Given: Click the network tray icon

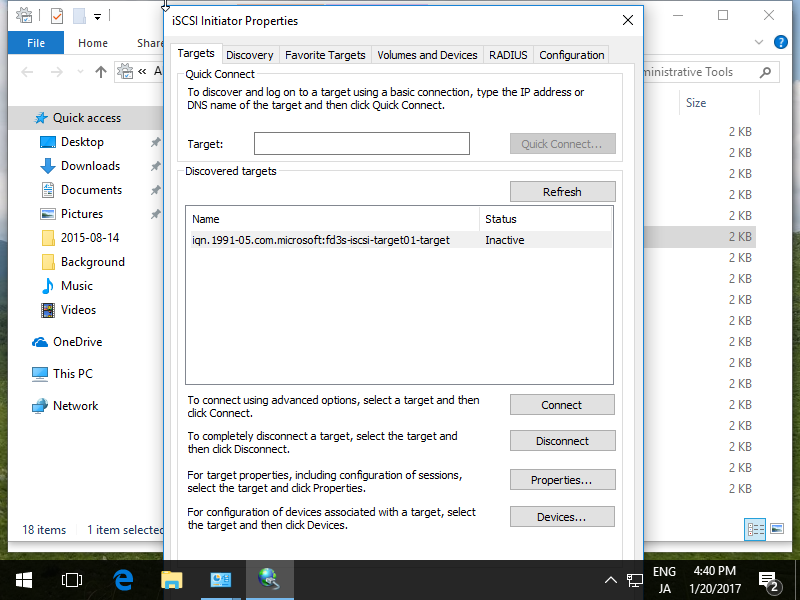Looking at the screenshot, I should [x=635, y=580].
